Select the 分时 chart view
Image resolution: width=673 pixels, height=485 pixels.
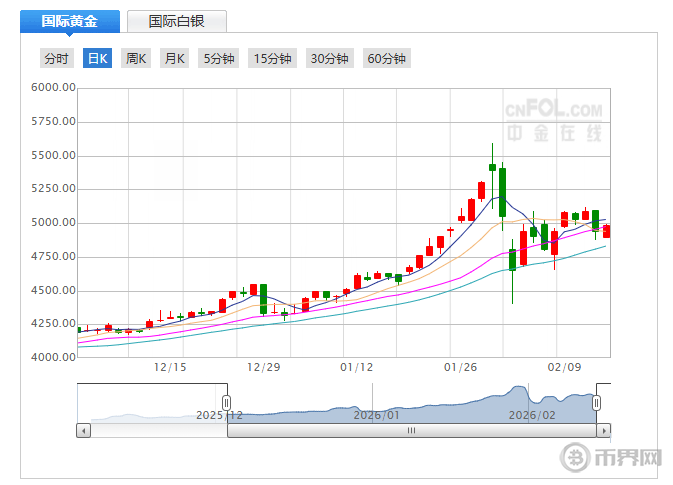[56, 59]
